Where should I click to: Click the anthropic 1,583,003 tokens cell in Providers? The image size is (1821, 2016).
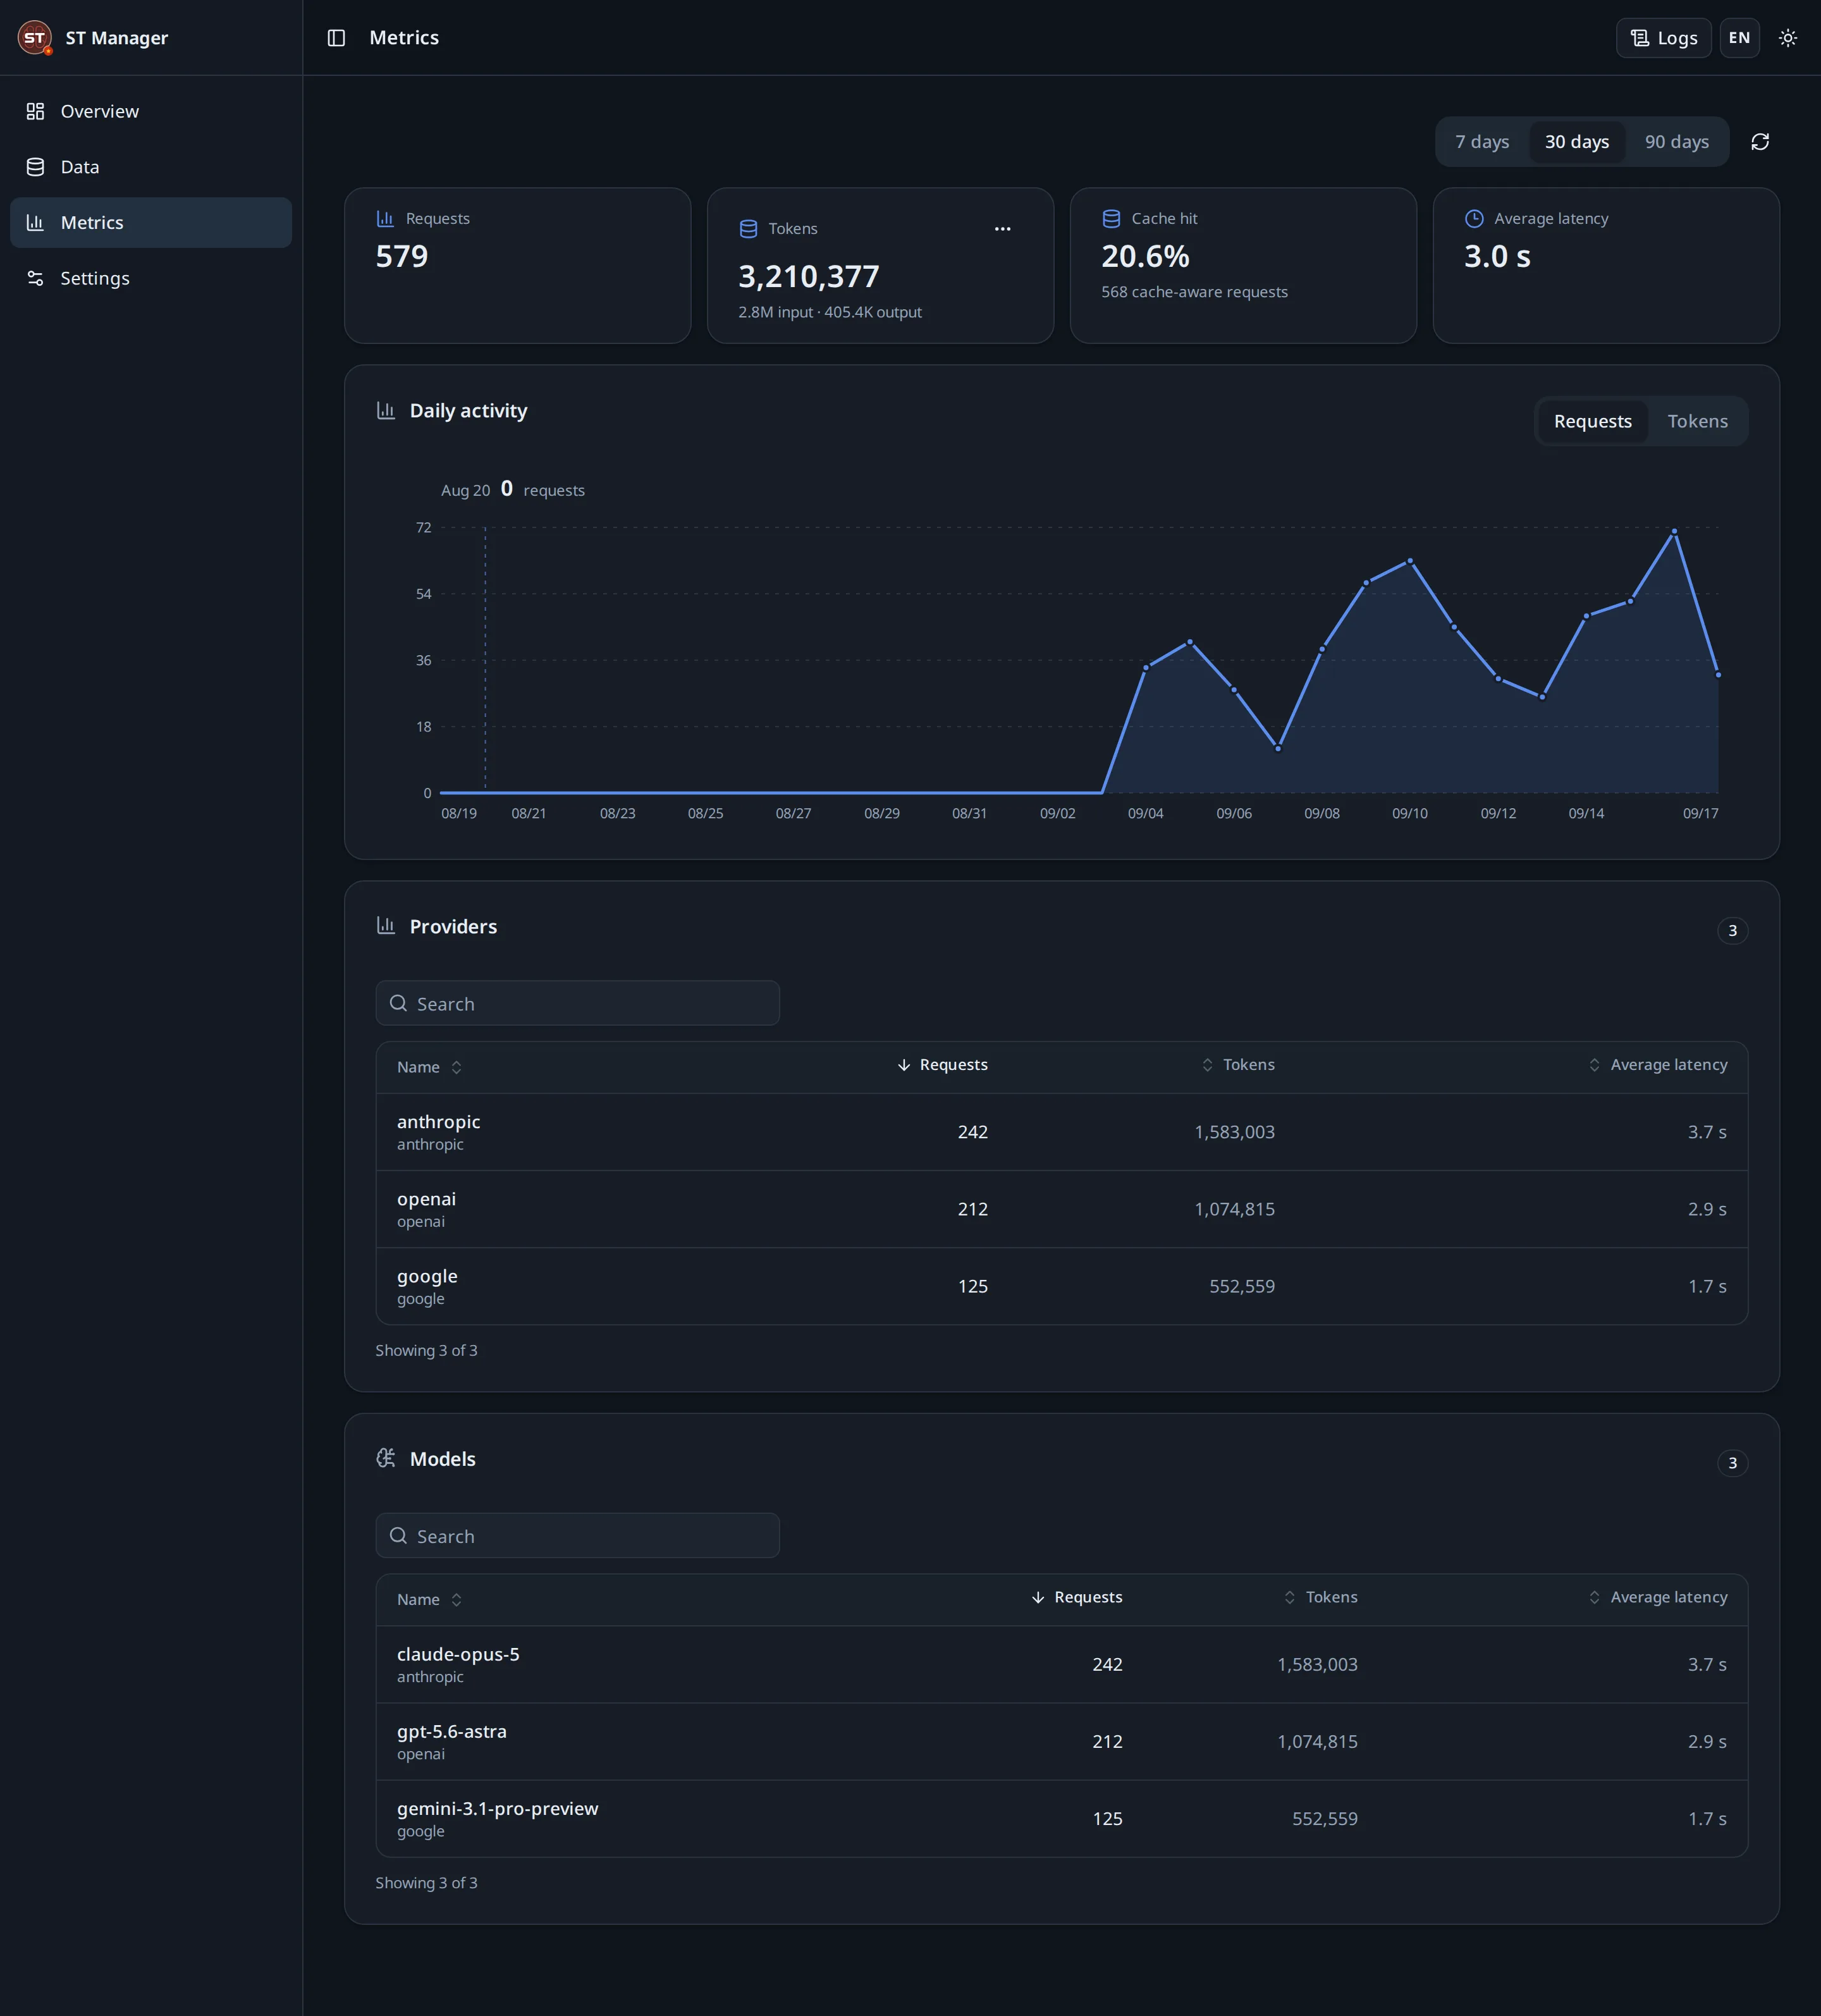pyautogui.click(x=1234, y=1132)
